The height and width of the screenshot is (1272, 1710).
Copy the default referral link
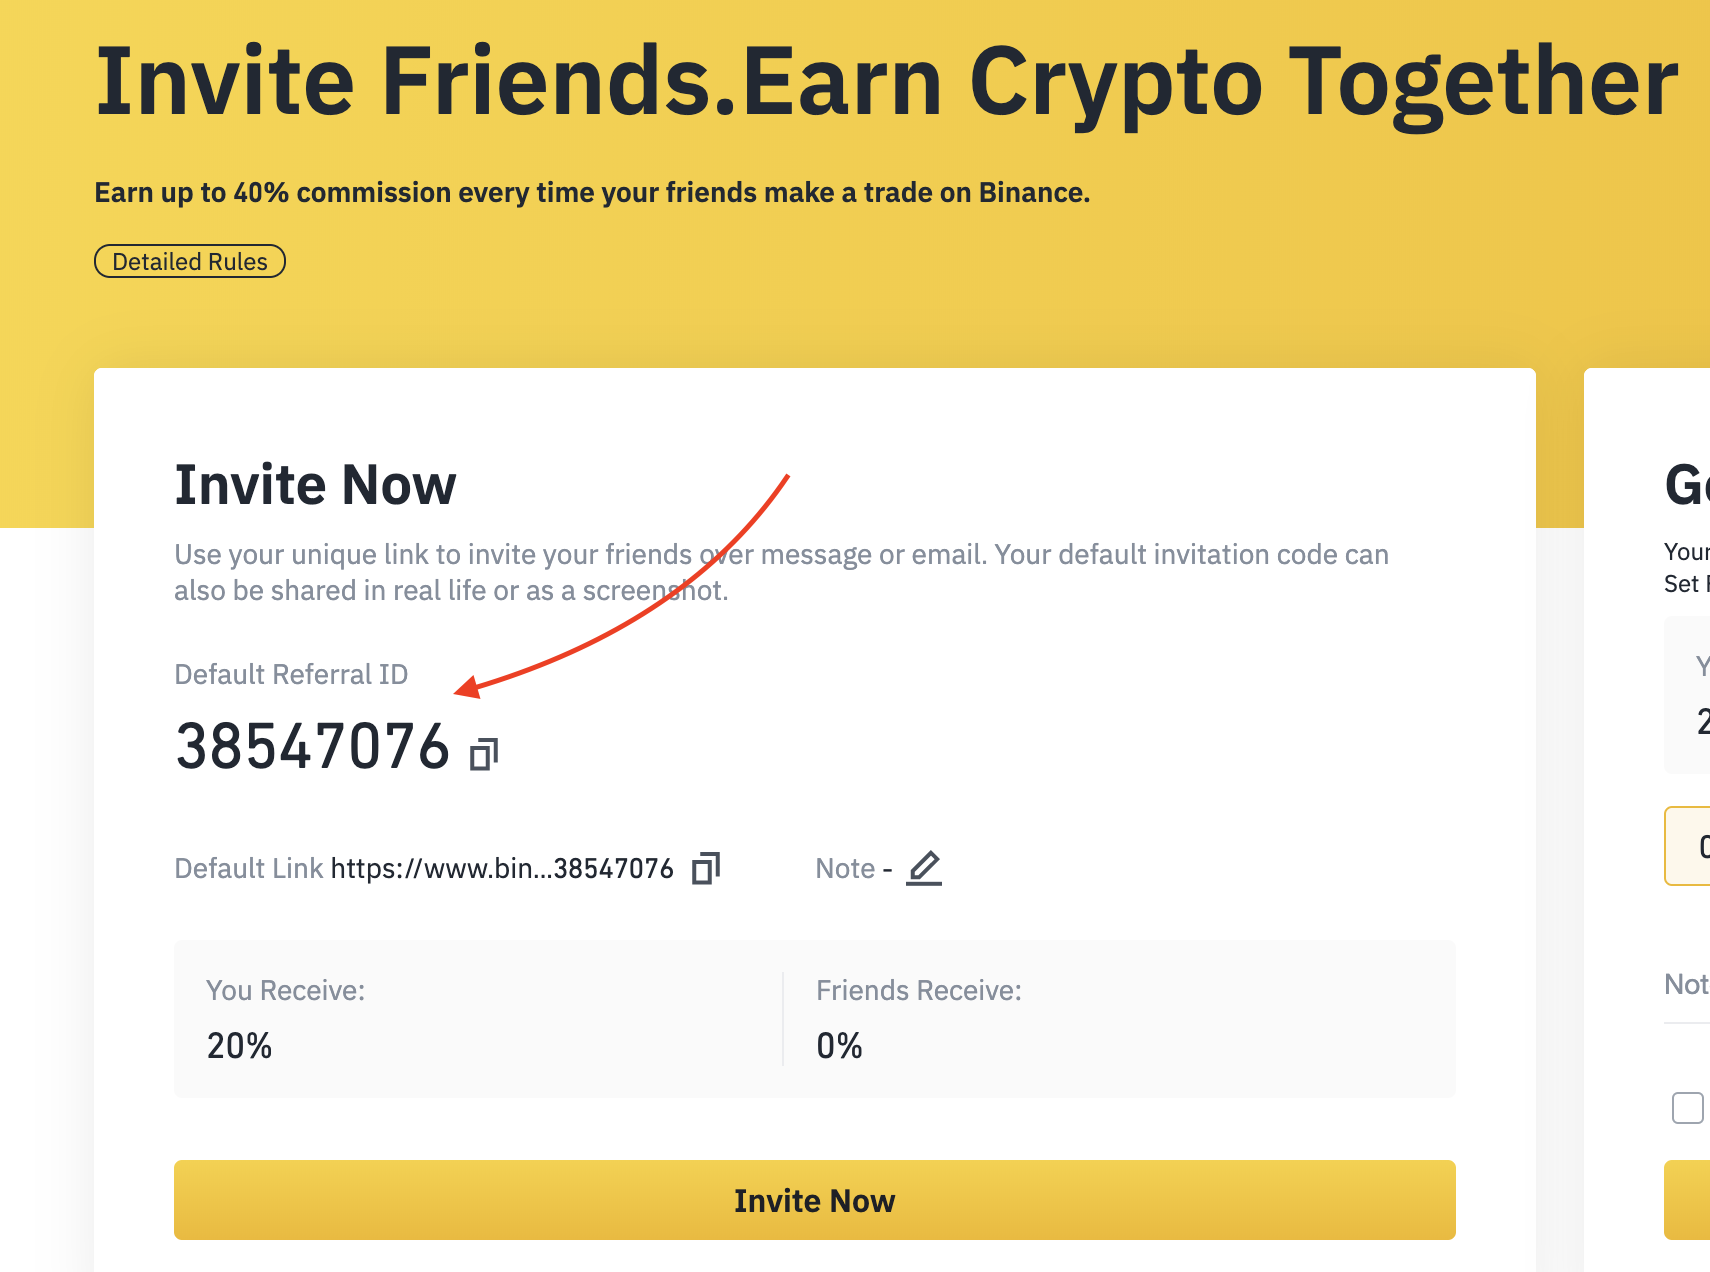[705, 868]
